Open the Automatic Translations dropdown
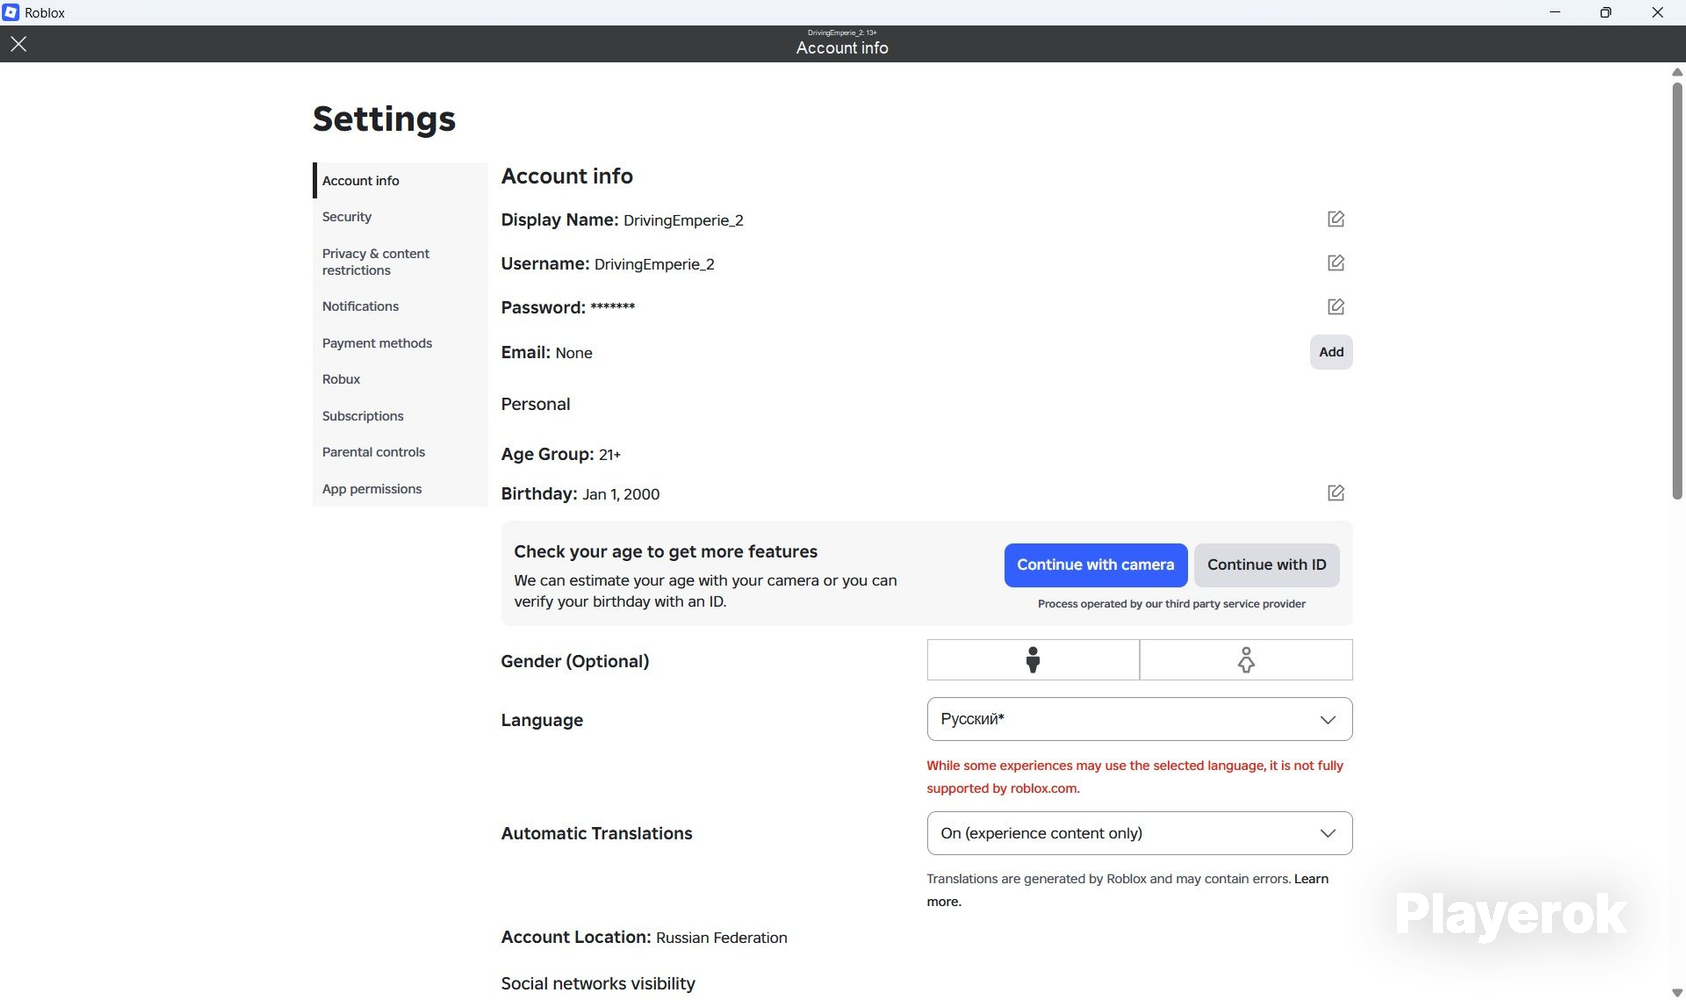 click(x=1139, y=833)
